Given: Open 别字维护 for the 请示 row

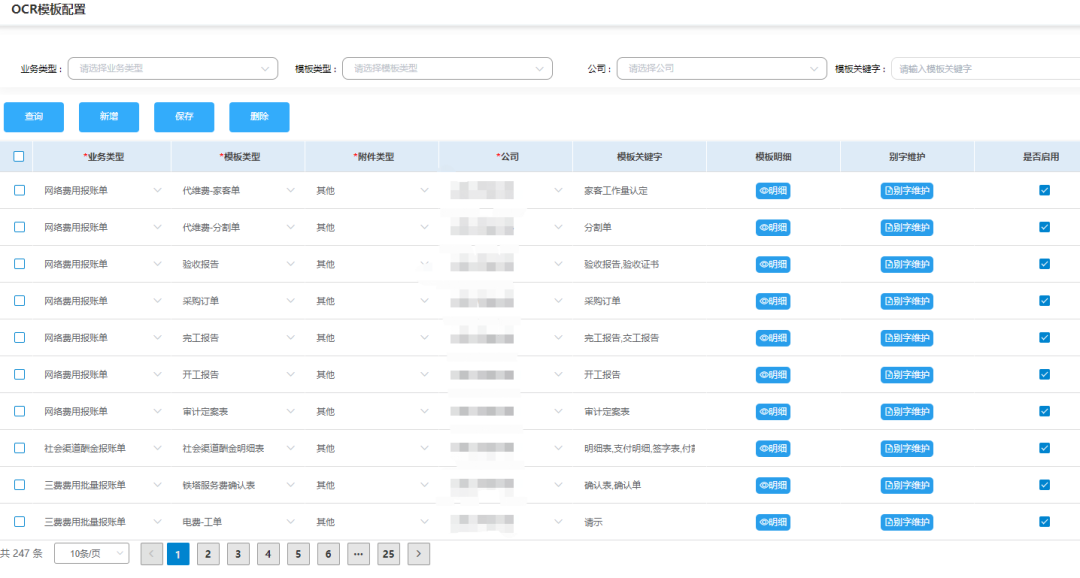Looking at the screenshot, I should 907,522.
